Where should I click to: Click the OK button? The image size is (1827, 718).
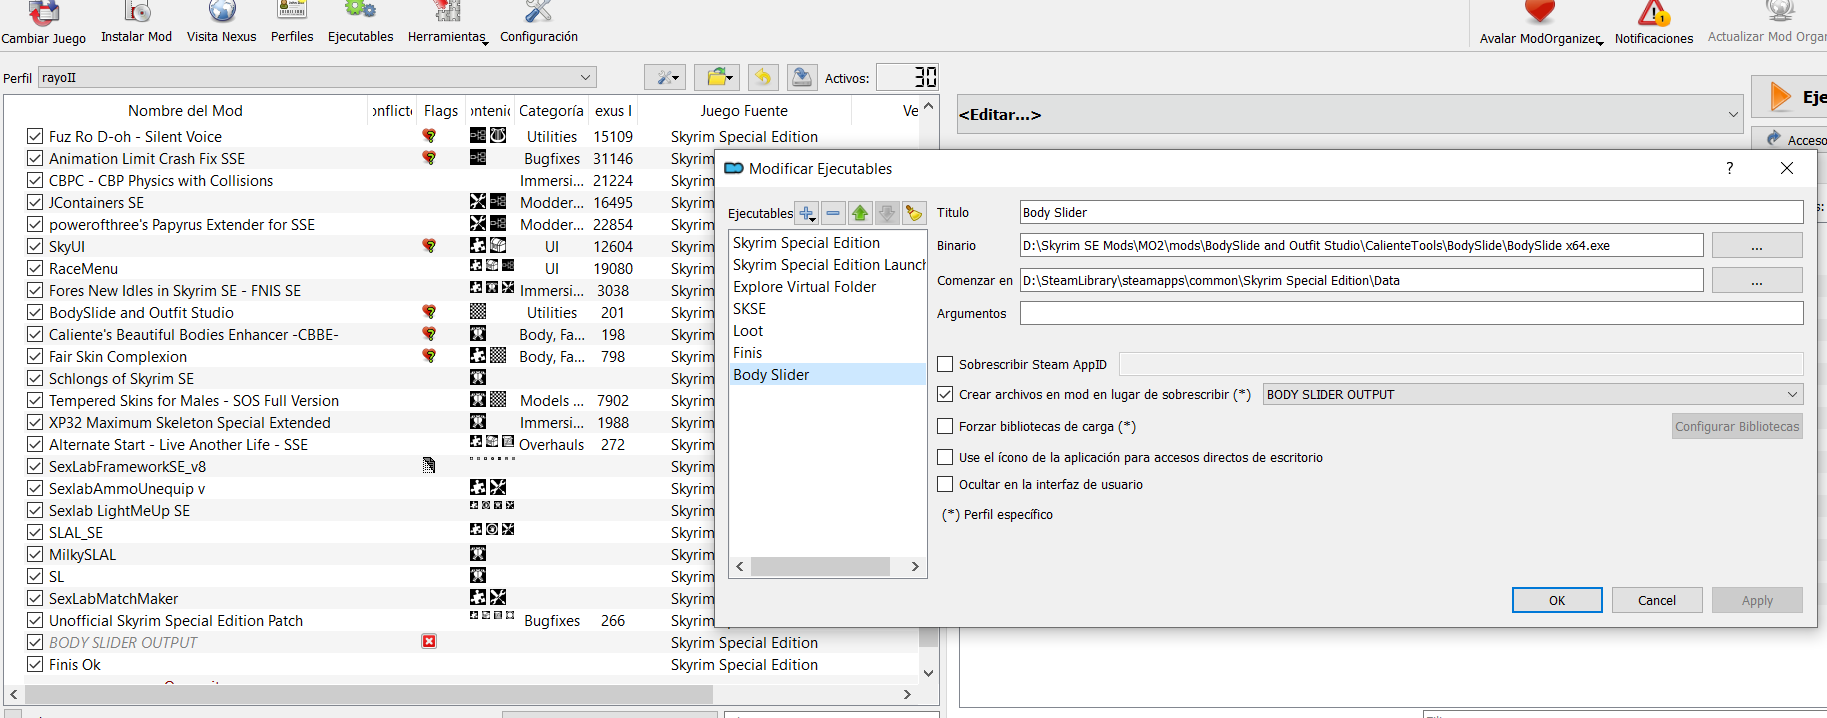click(x=1557, y=600)
